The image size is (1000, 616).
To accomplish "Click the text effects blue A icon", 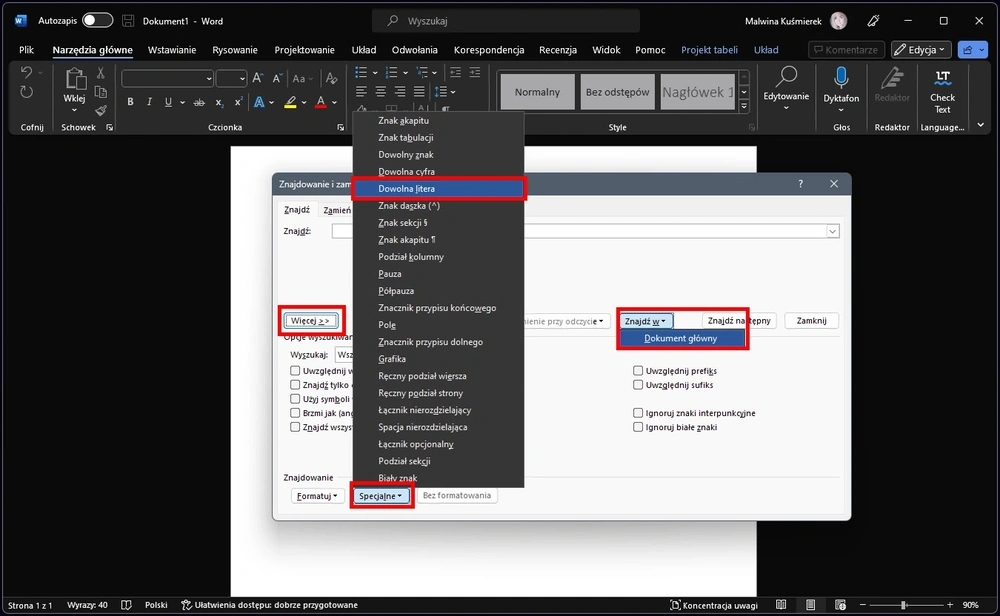I will pos(259,102).
